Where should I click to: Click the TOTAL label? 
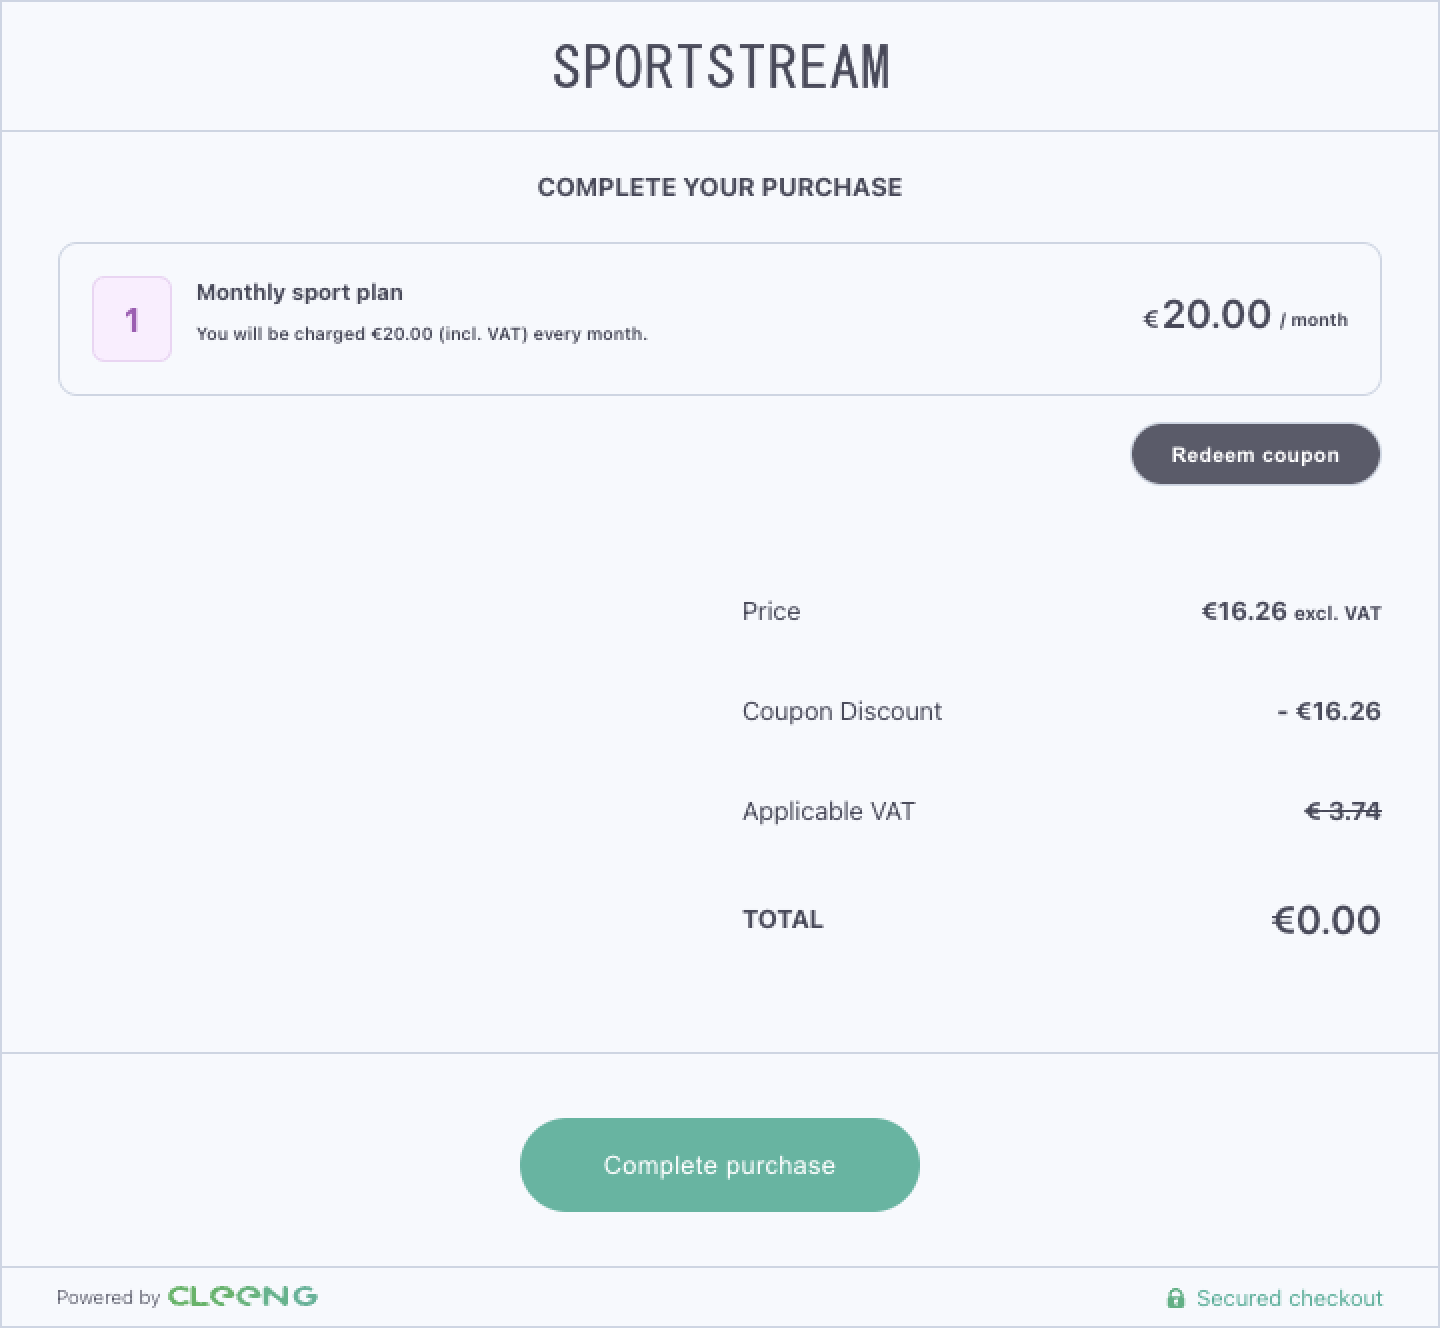[782, 920]
